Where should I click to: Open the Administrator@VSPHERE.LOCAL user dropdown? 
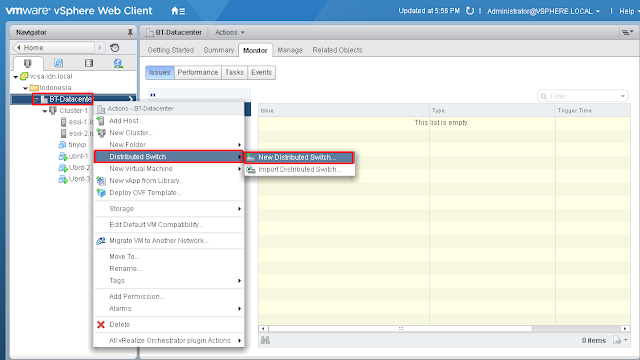pos(544,11)
